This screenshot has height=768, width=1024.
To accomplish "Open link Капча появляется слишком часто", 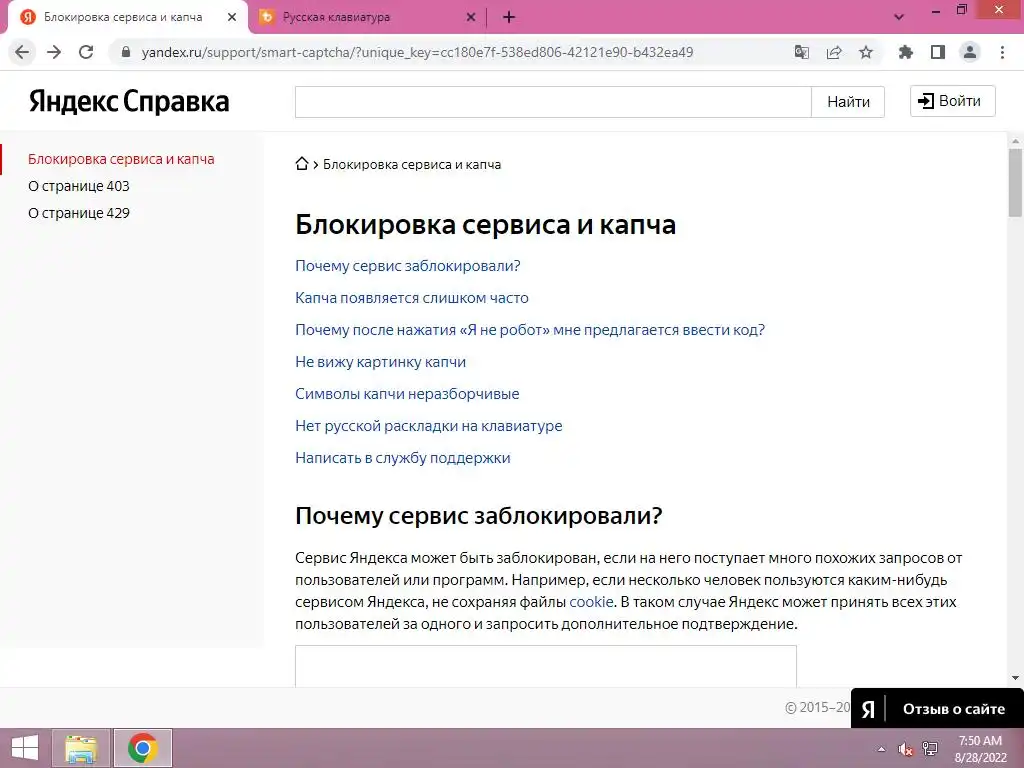I will (412, 298).
